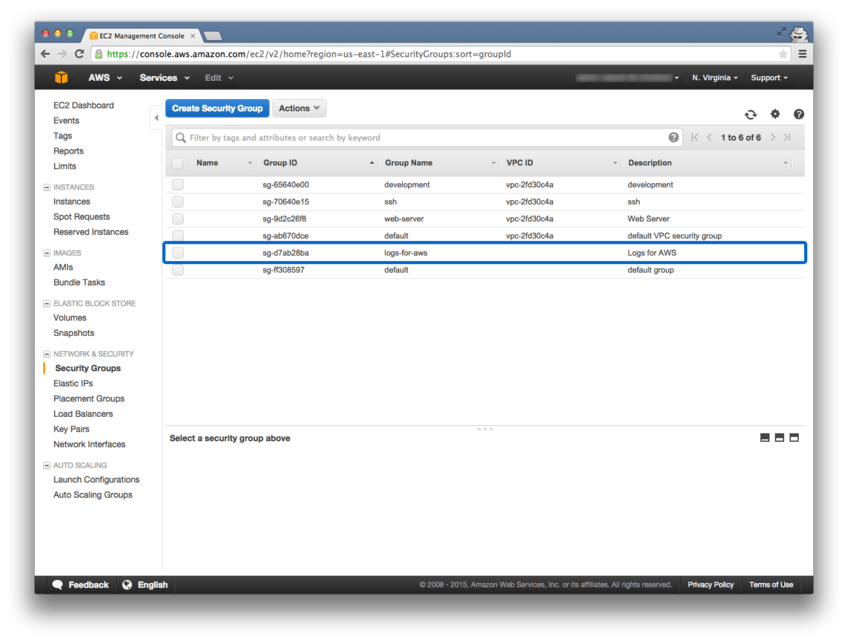Open Key Pairs in sidebar
The width and height of the screenshot is (848, 642).
(71, 429)
